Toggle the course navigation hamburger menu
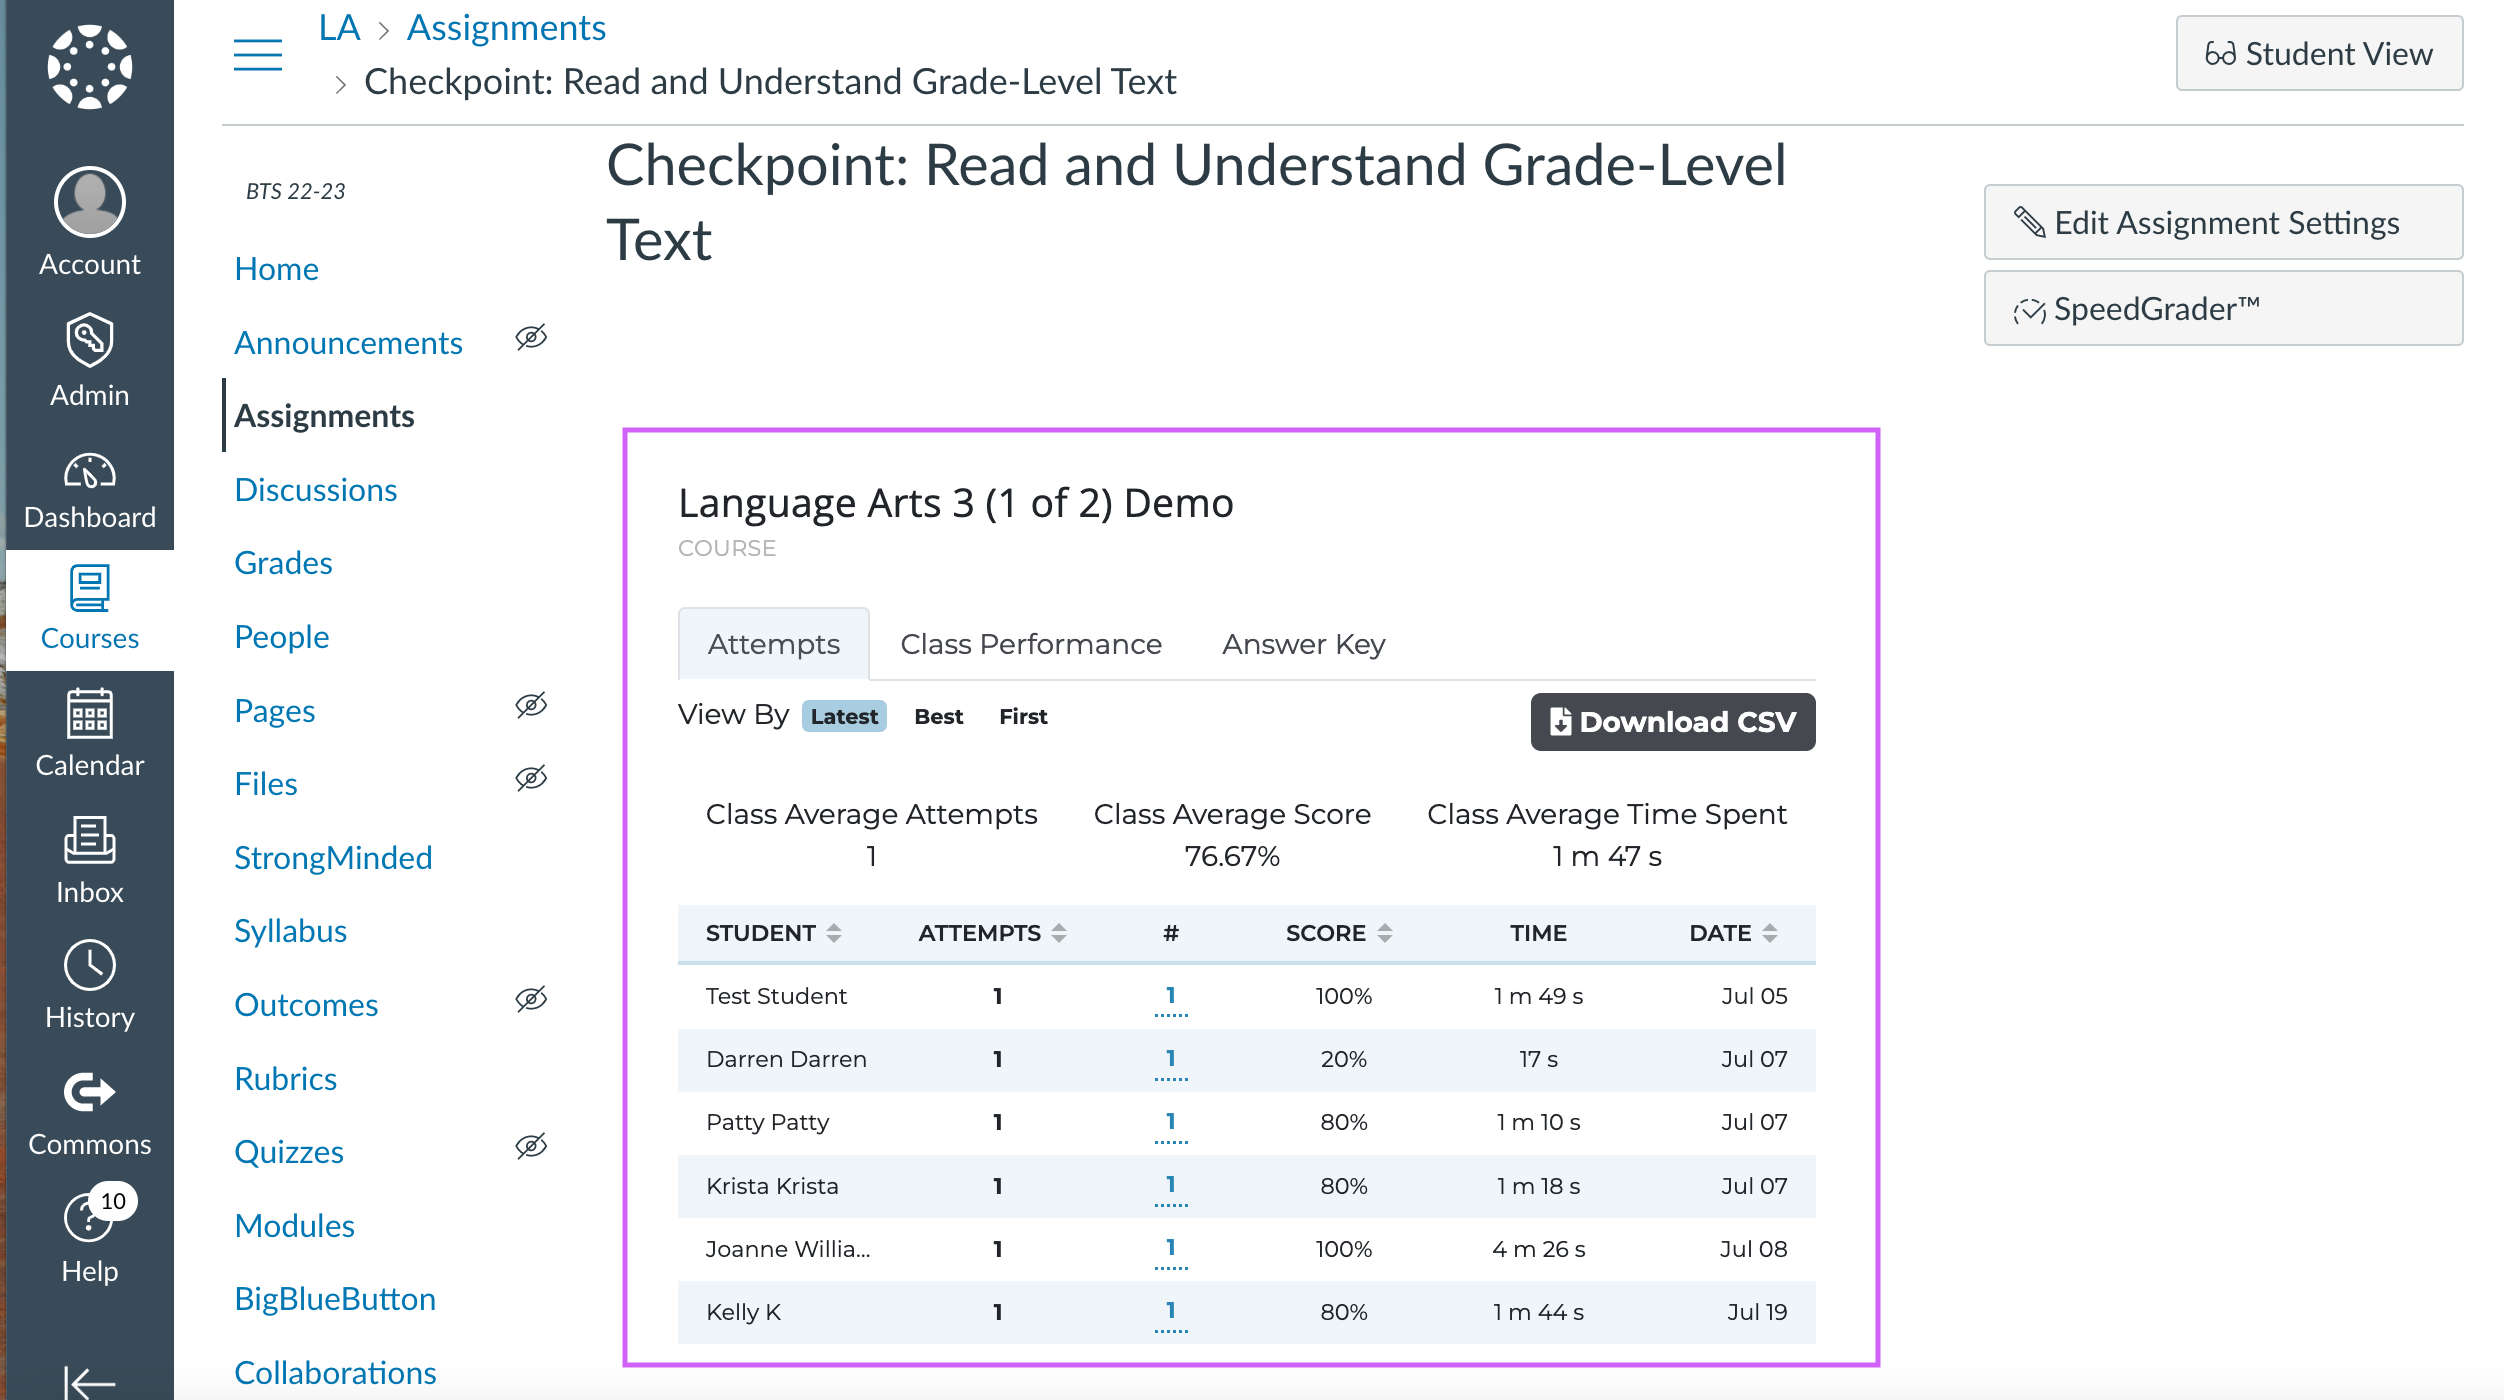Image resolution: width=2504 pixels, height=1400 pixels. pos(258,55)
